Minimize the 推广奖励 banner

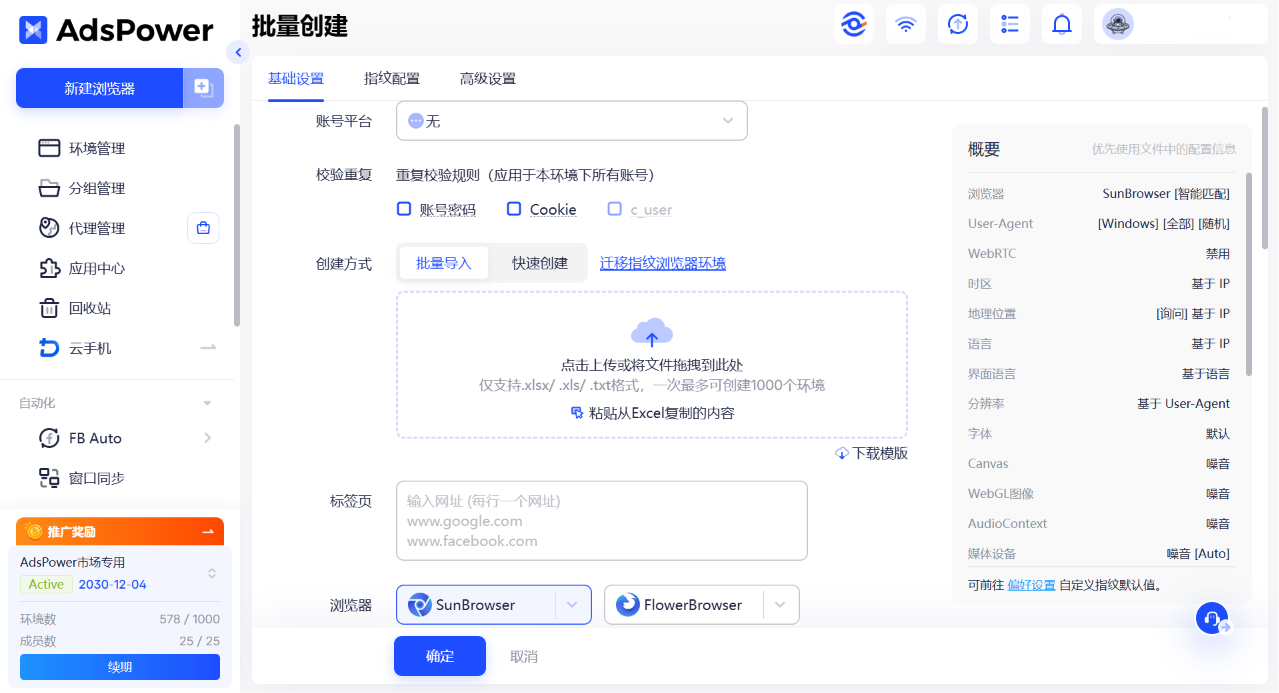208,532
